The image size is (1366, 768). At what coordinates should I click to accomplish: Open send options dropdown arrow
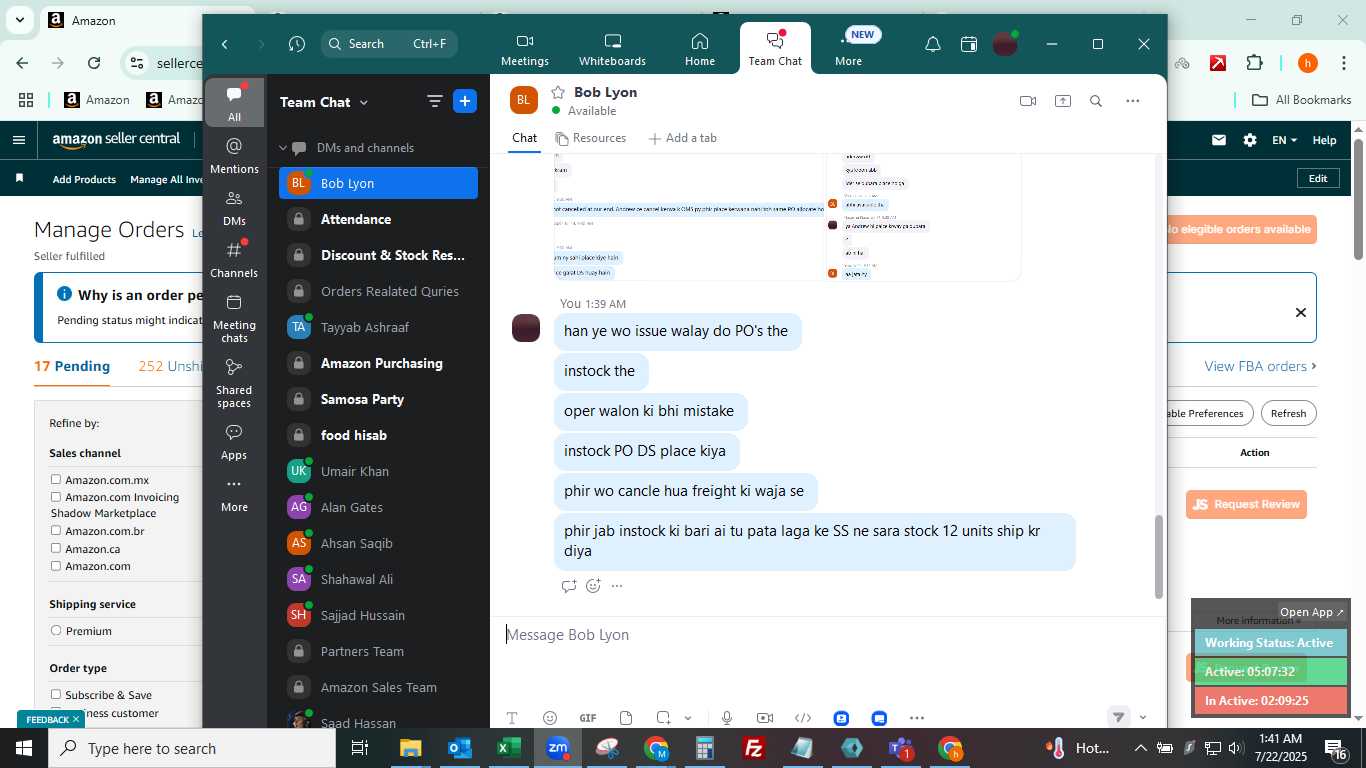point(1143,717)
